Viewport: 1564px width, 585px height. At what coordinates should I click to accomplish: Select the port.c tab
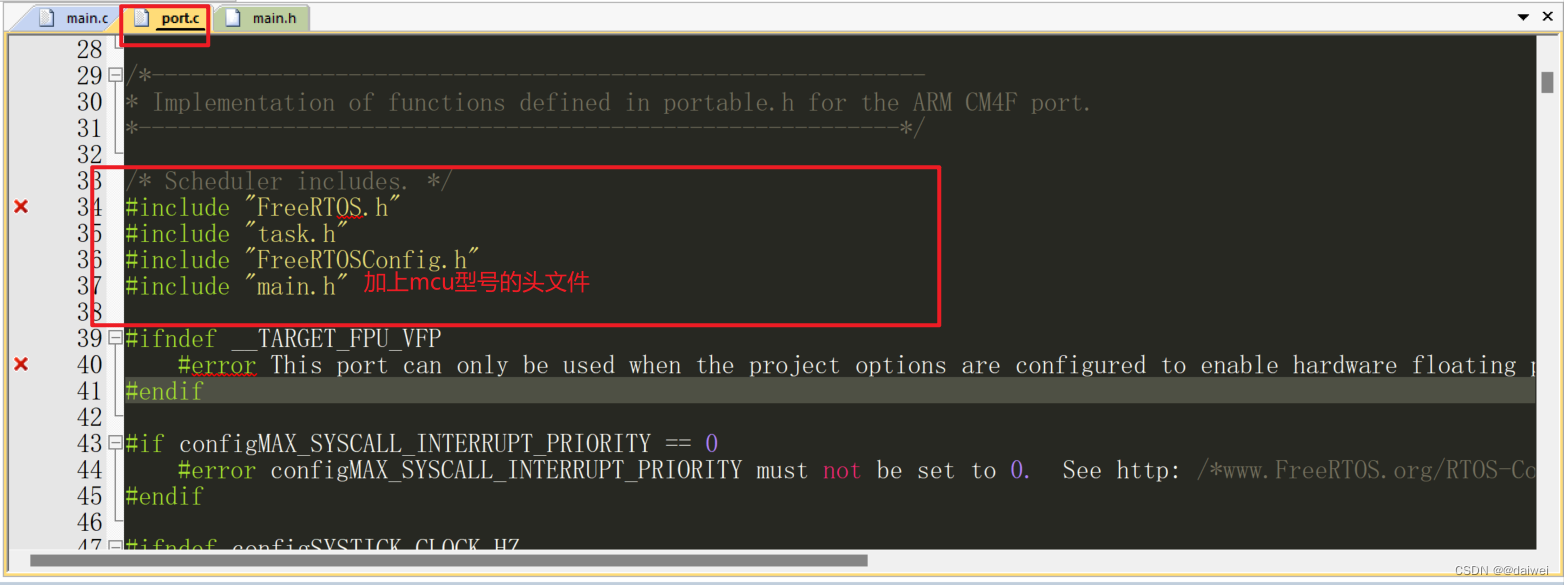click(166, 18)
